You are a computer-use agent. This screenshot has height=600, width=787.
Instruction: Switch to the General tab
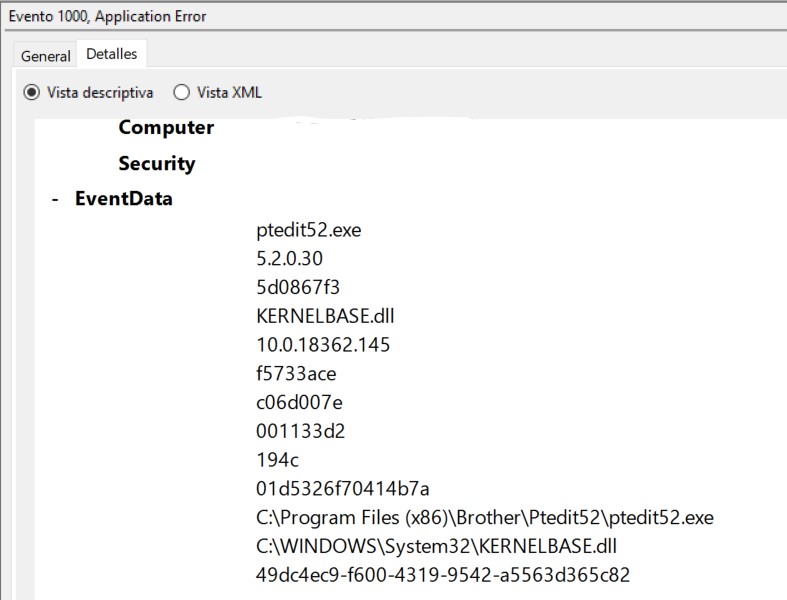click(45, 56)
